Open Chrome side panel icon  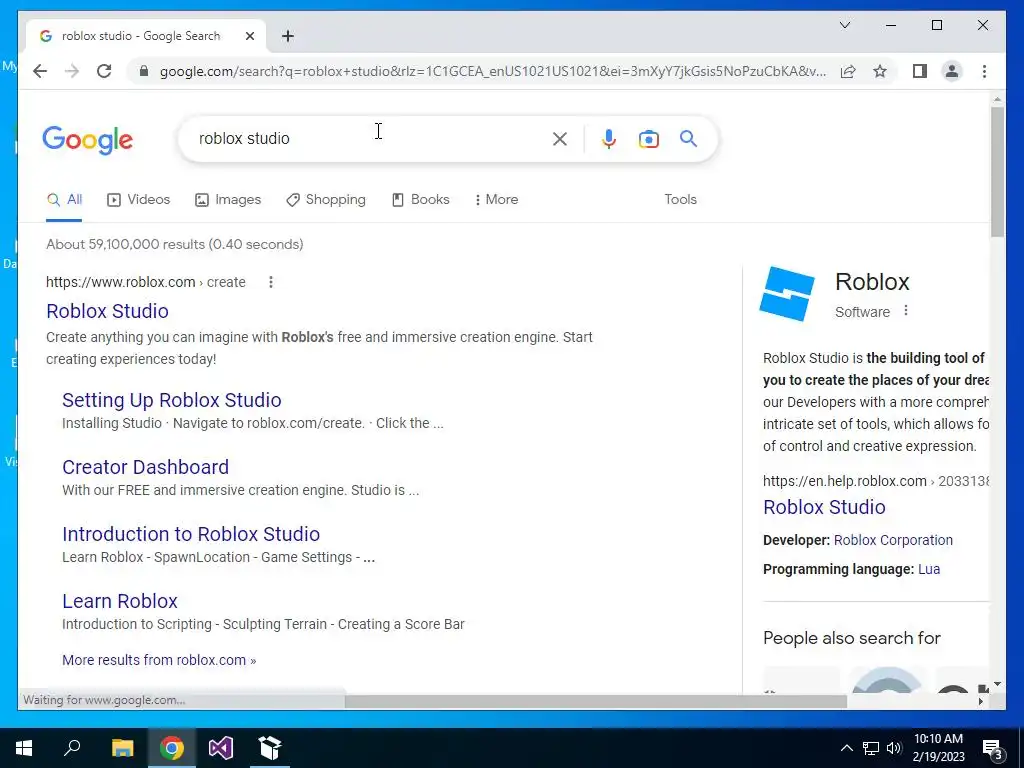tap(920, 71)
